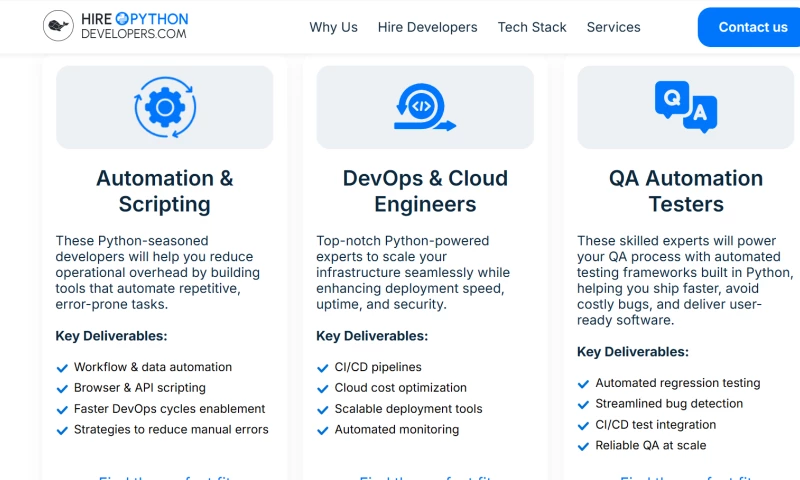The width and height of the screenshot is (800, 480).
Task: Open the Why Us menu item
Action: [x=333, y=27]
